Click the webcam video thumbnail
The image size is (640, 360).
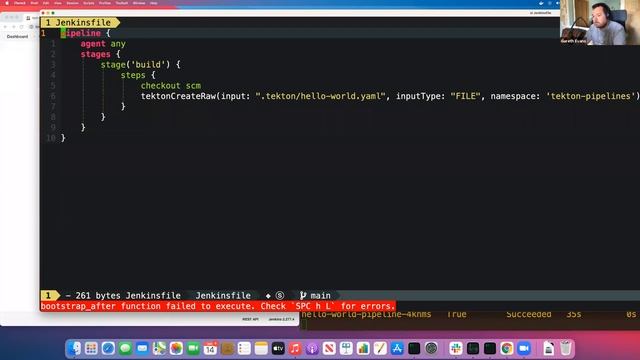(600, 22)
